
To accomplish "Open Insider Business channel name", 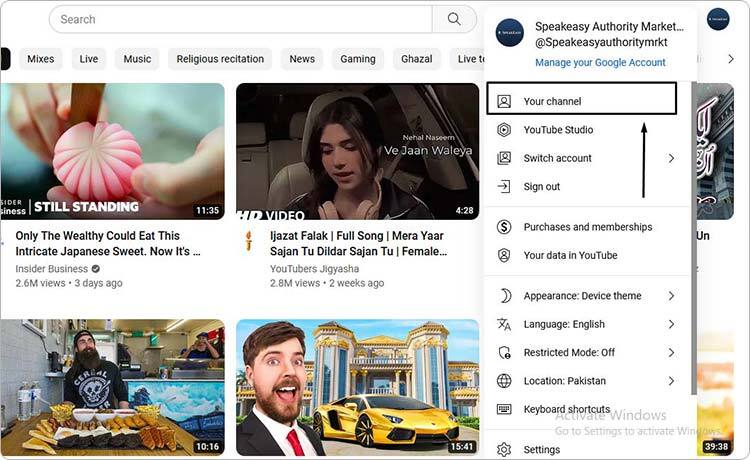I will click(x=52, y=269).
